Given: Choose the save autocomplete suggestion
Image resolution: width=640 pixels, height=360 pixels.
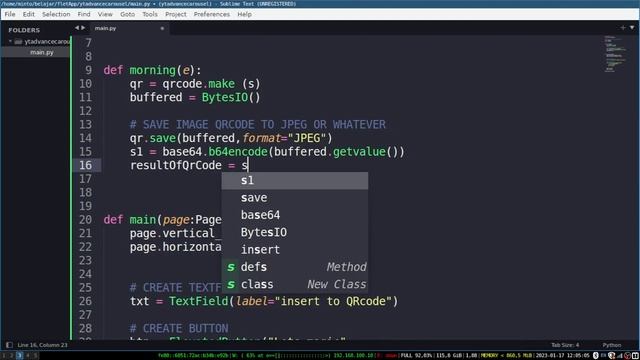Looking at the screenshot, I should tap(295, 198).
